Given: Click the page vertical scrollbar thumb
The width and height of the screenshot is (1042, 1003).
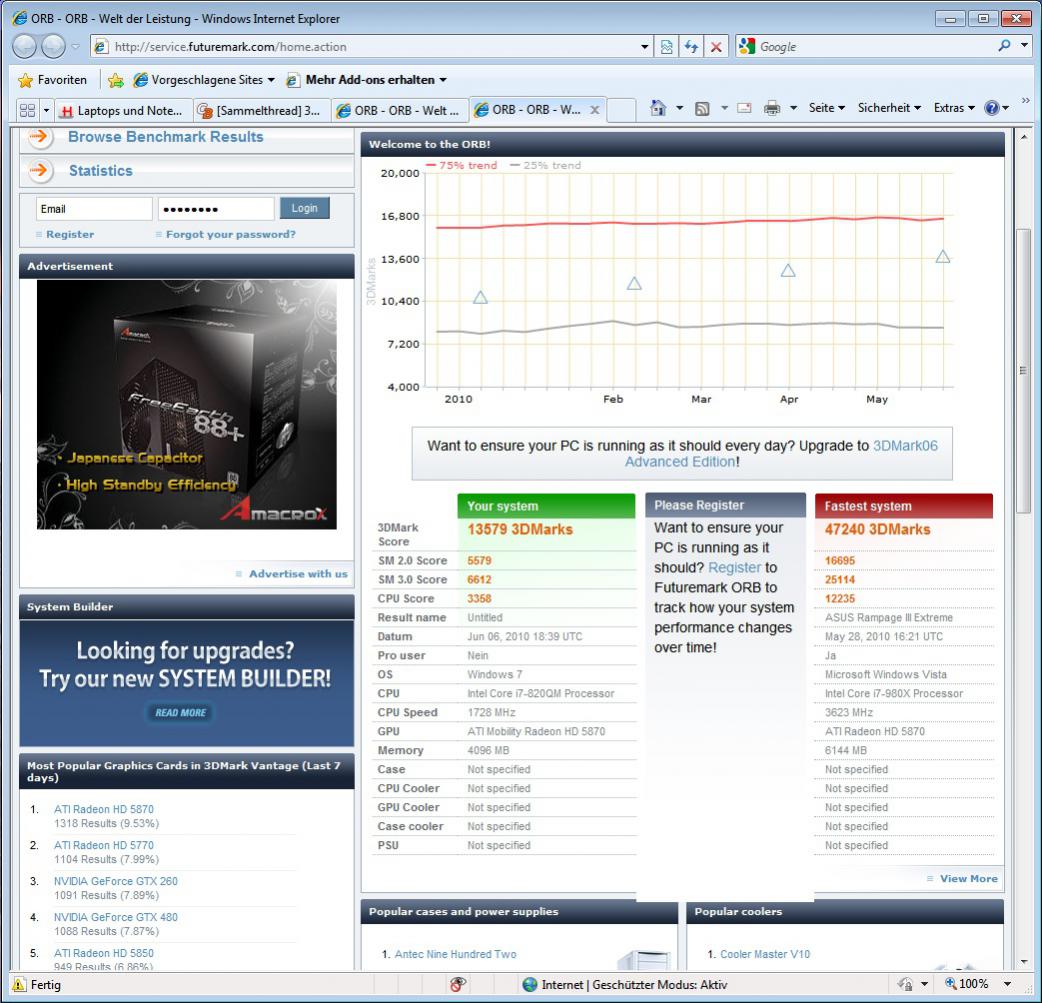Looking at the screenshot, I should [1023, 370].
